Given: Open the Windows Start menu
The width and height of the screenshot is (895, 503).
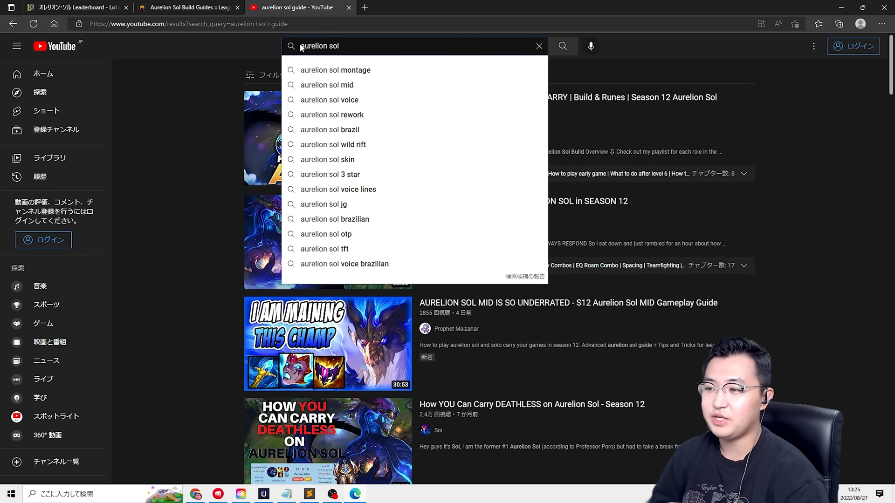Looking at the screenshot, I should (11, 494).
